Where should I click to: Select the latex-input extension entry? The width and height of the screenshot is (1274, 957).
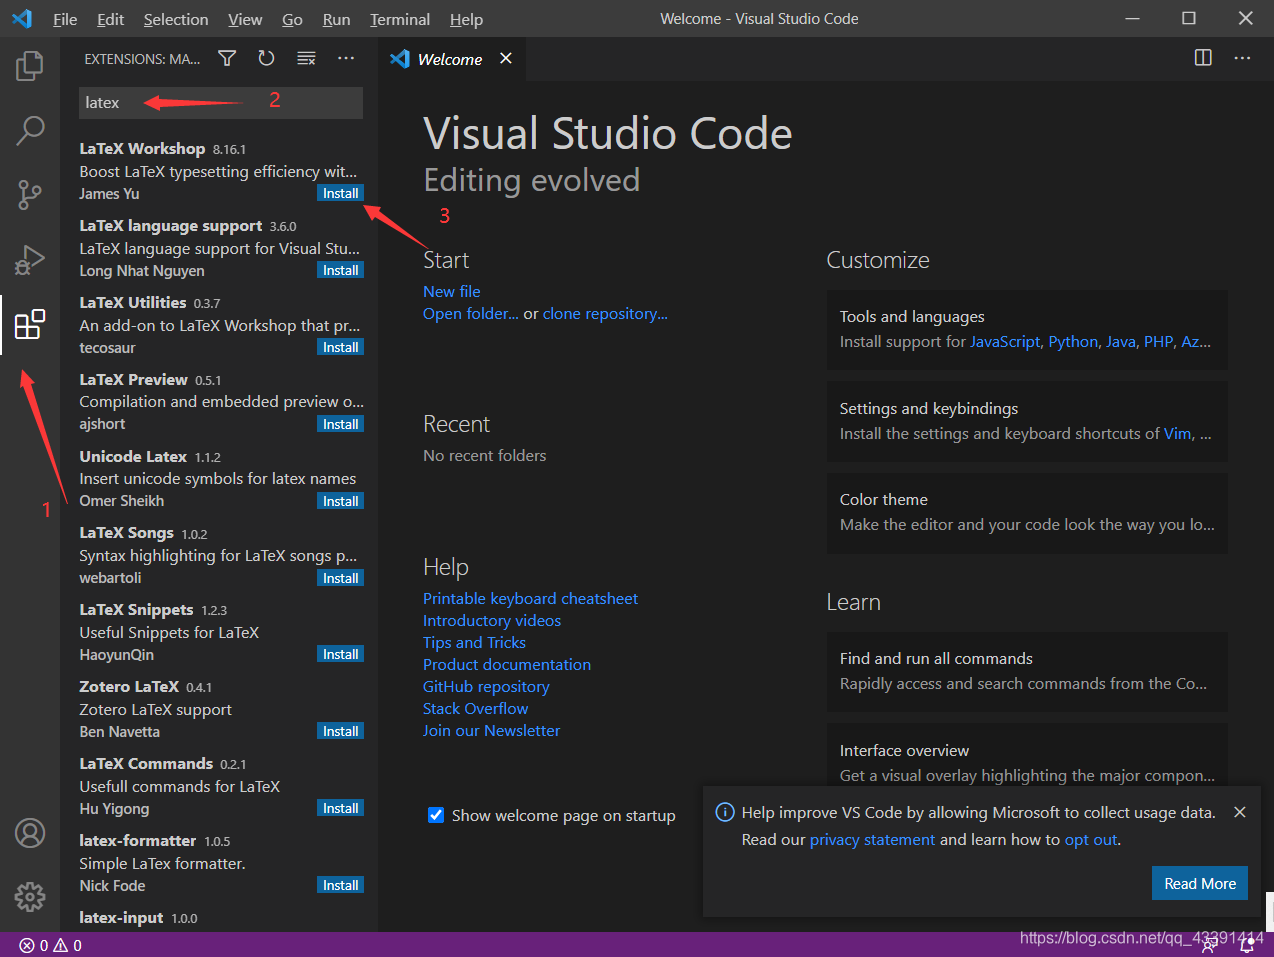pyautogui.click(x=221, y=917)
